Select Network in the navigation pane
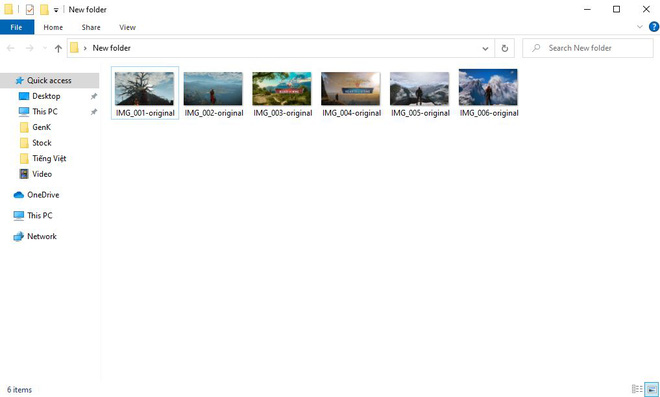 [x=42, y=236]
